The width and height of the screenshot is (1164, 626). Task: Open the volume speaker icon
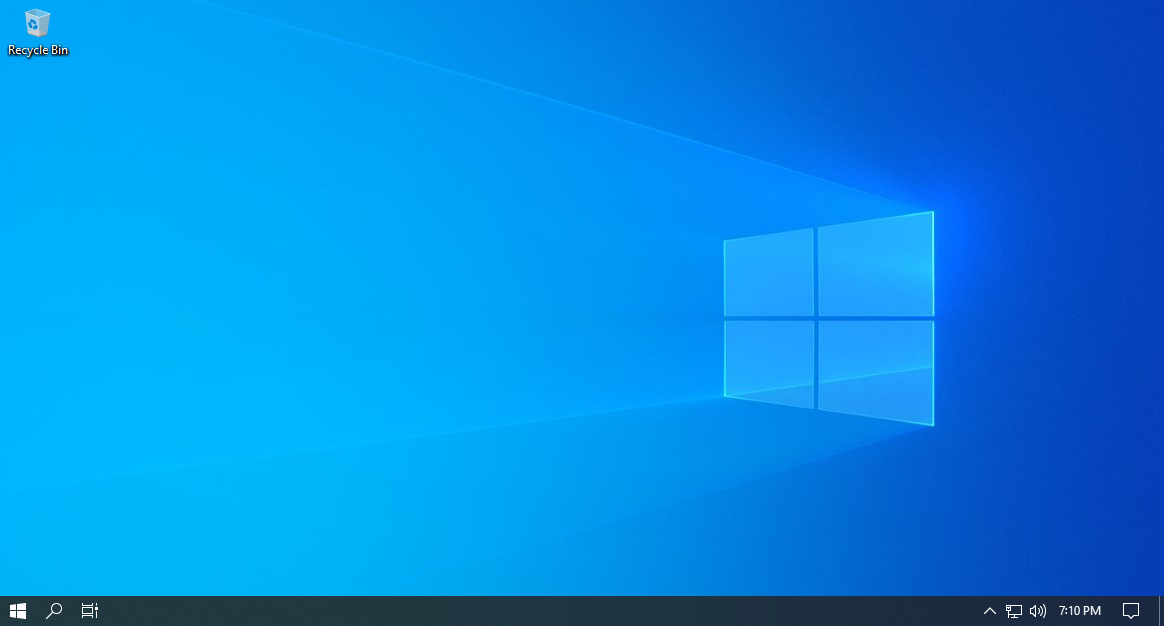click(1038, 610)
